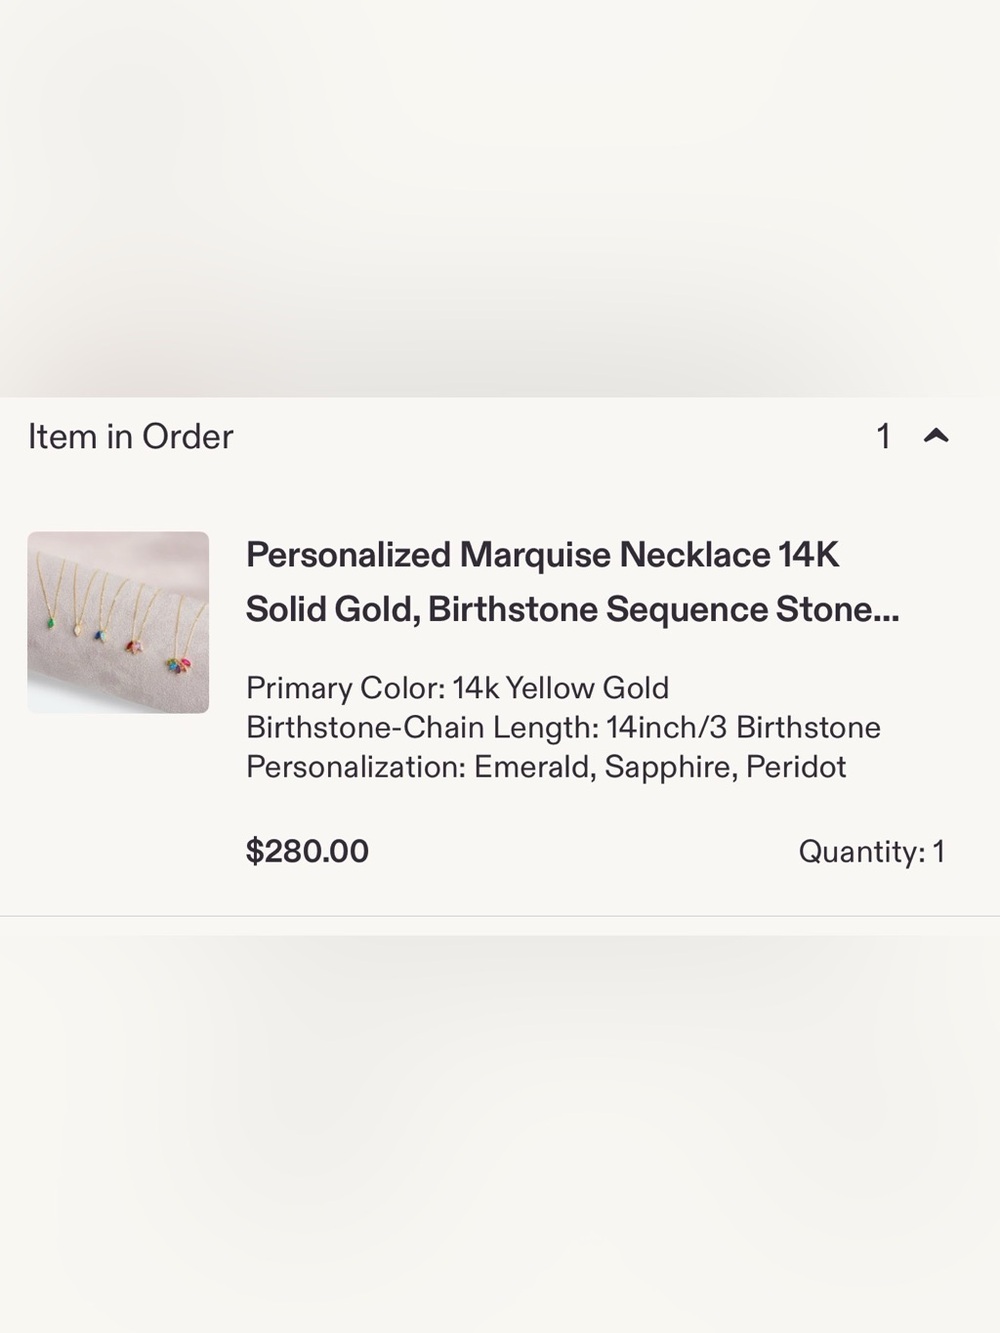The height and width of the screenshot is (1333, 1000).
Task: Click the word Peridot in personalization
Action: [x=796, y=767]
